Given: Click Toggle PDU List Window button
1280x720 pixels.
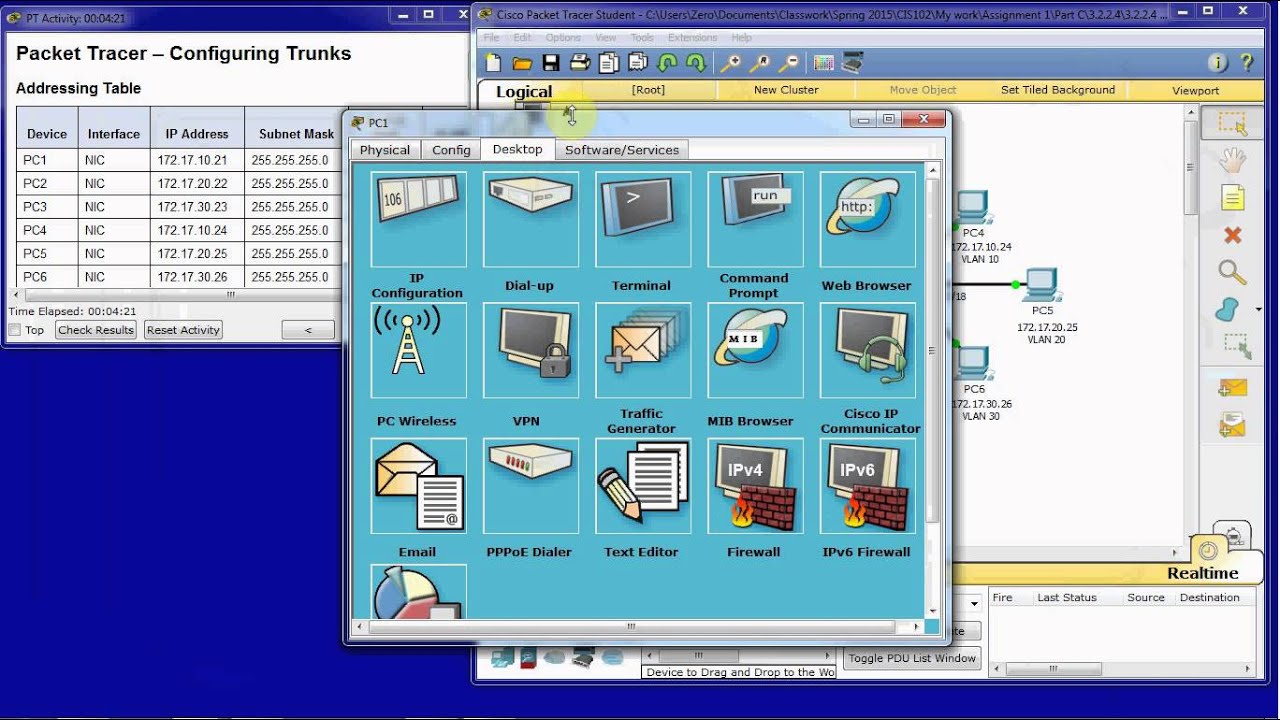Looking at the screenshot, I should click(x=912, y=658).
